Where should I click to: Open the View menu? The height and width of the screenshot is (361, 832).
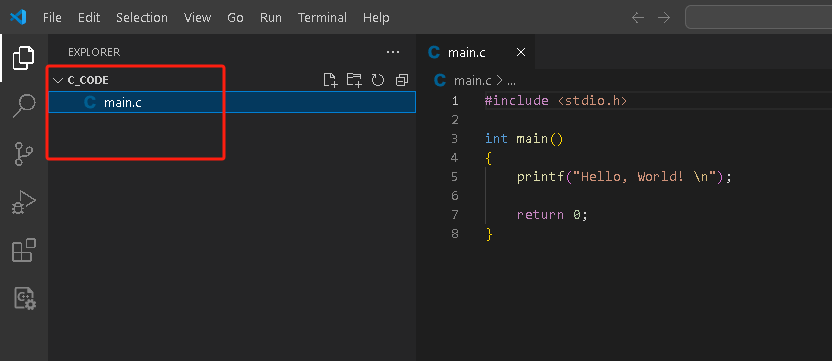click(x=197, y=18)
